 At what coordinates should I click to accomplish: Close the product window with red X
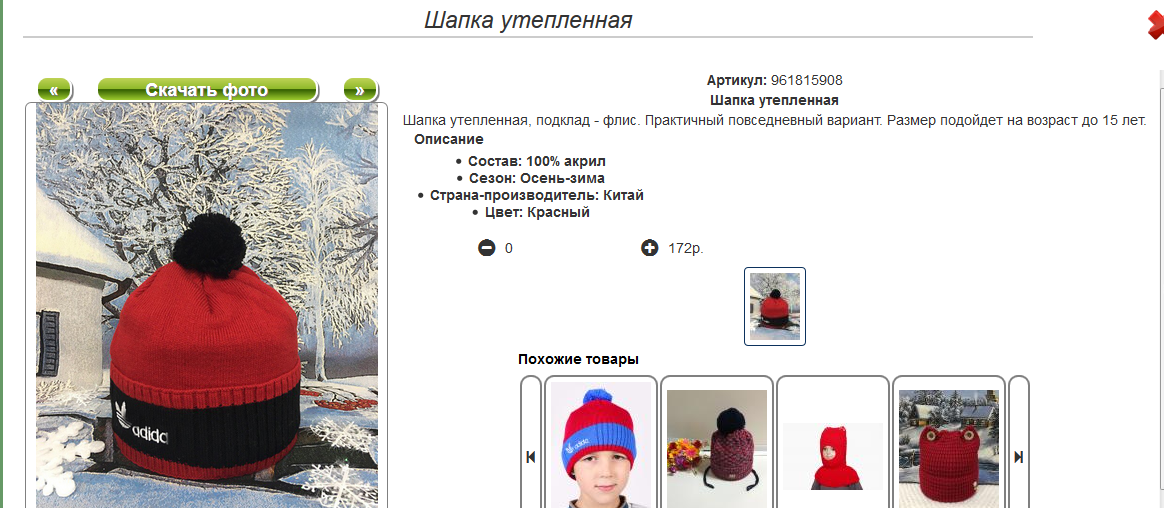coord(1156,26)
